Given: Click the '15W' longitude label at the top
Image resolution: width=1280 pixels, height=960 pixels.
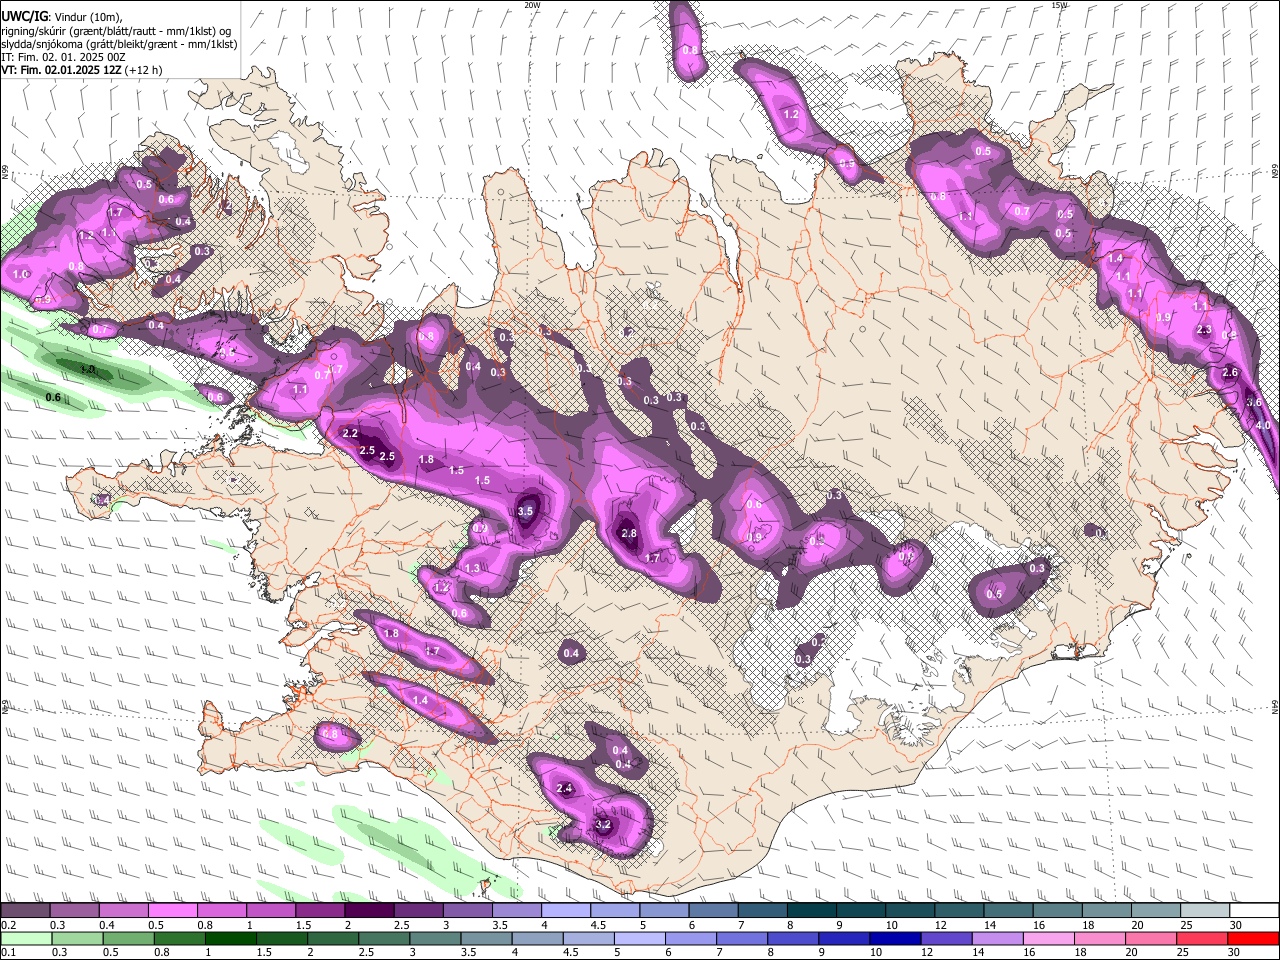Looking at the screenshot, I should click(x=1059, y=5).
